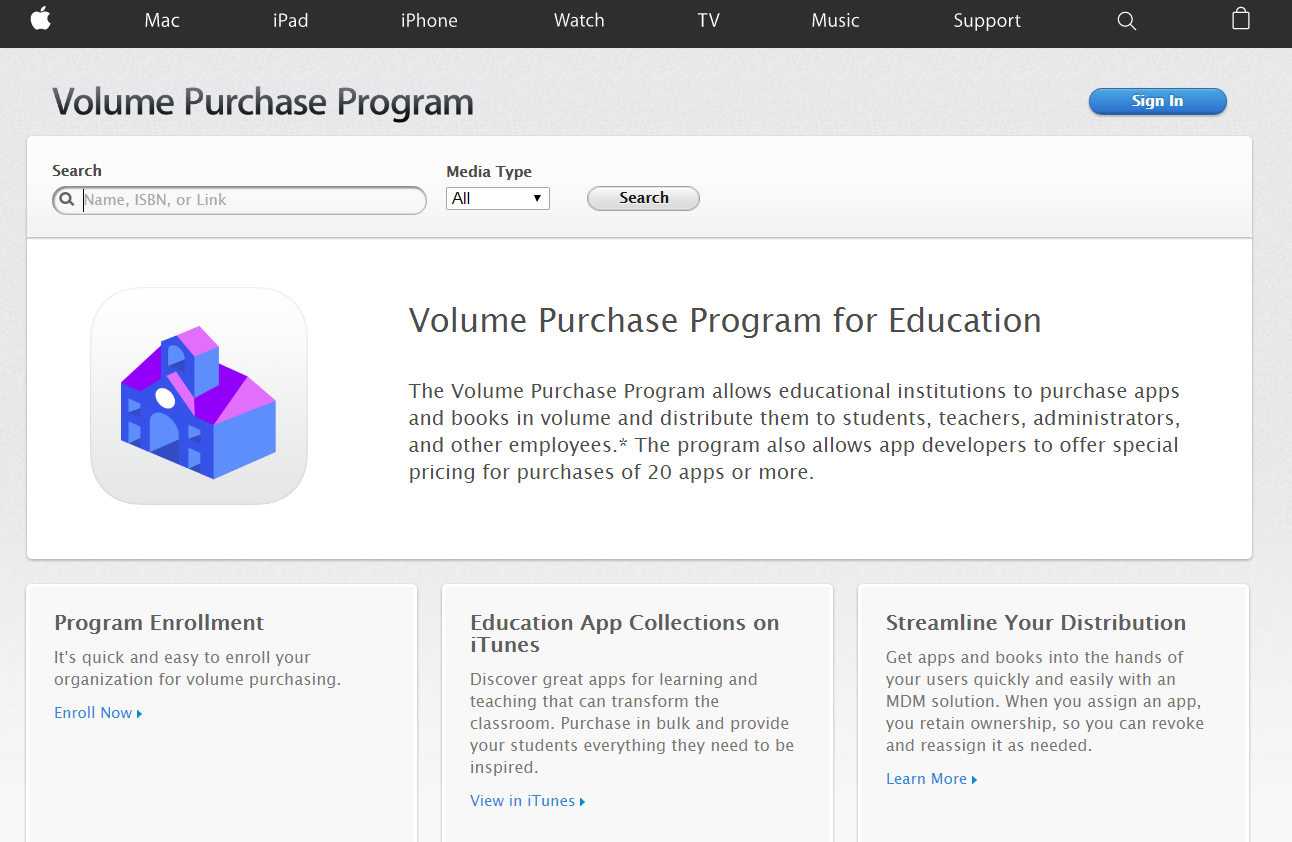Click the blue Sign In button

pos(1157,101)
